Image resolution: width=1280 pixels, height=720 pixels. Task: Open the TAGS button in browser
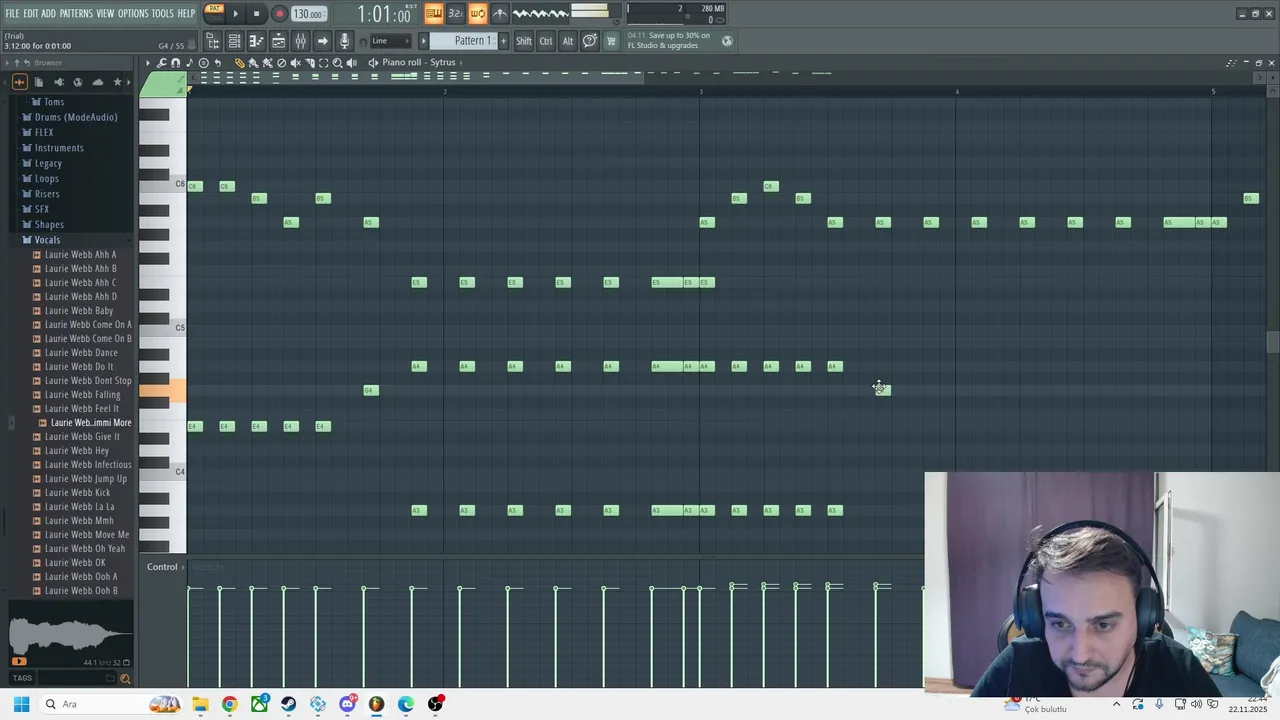(22, 679)
